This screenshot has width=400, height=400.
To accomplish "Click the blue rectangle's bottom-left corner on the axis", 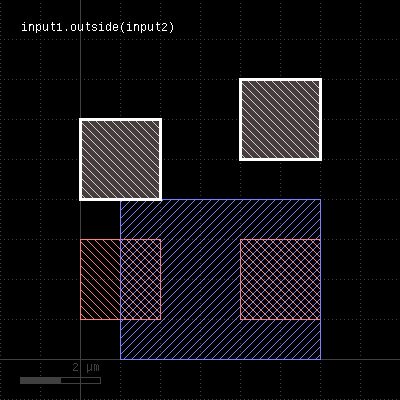I will (120, 359).
